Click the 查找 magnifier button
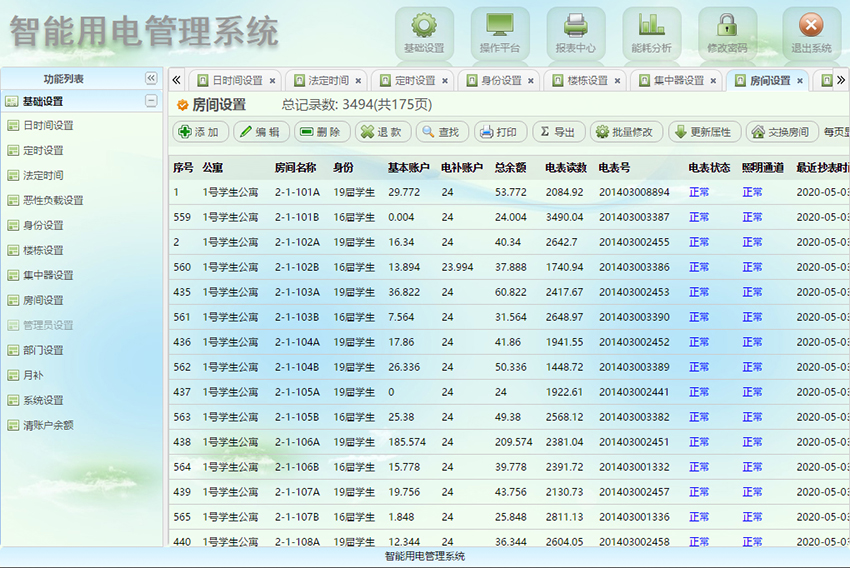 click(x=440, y=132)
